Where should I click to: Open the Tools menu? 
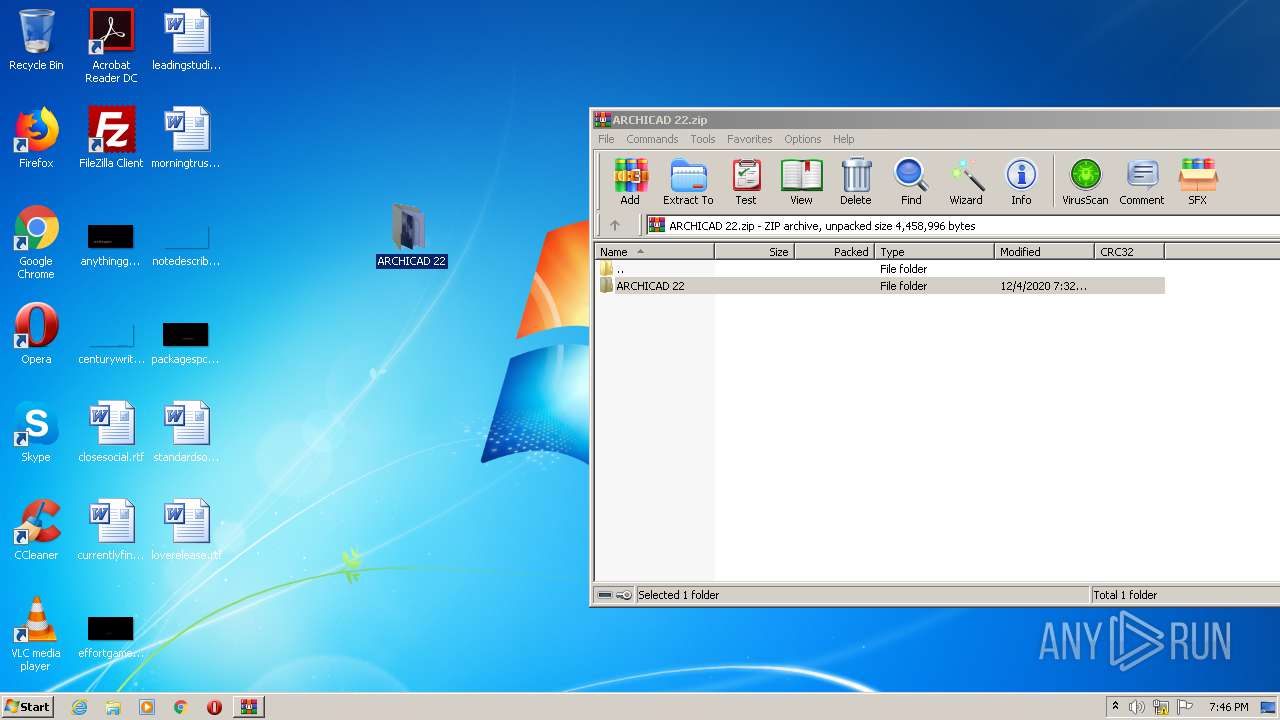coord(703,139)
